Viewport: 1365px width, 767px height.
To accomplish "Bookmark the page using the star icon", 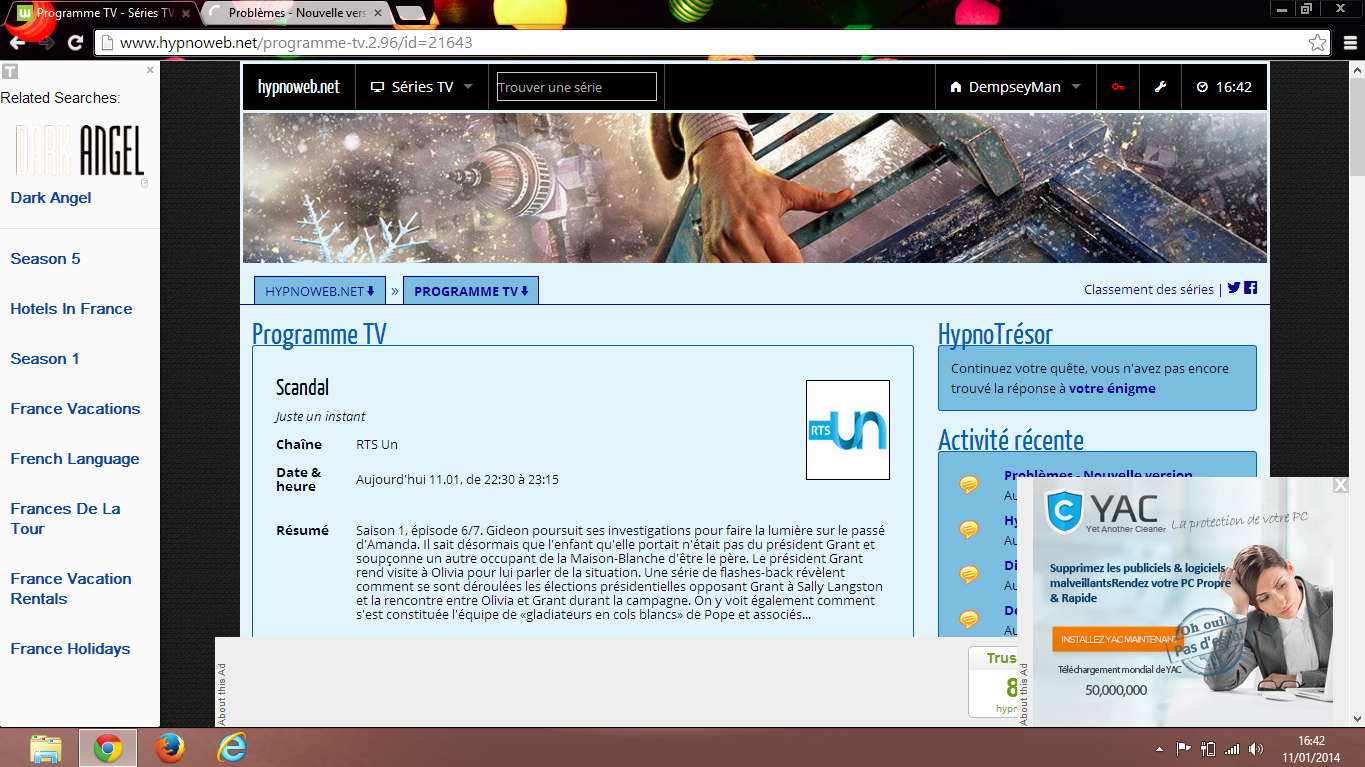I will 1318,43.
